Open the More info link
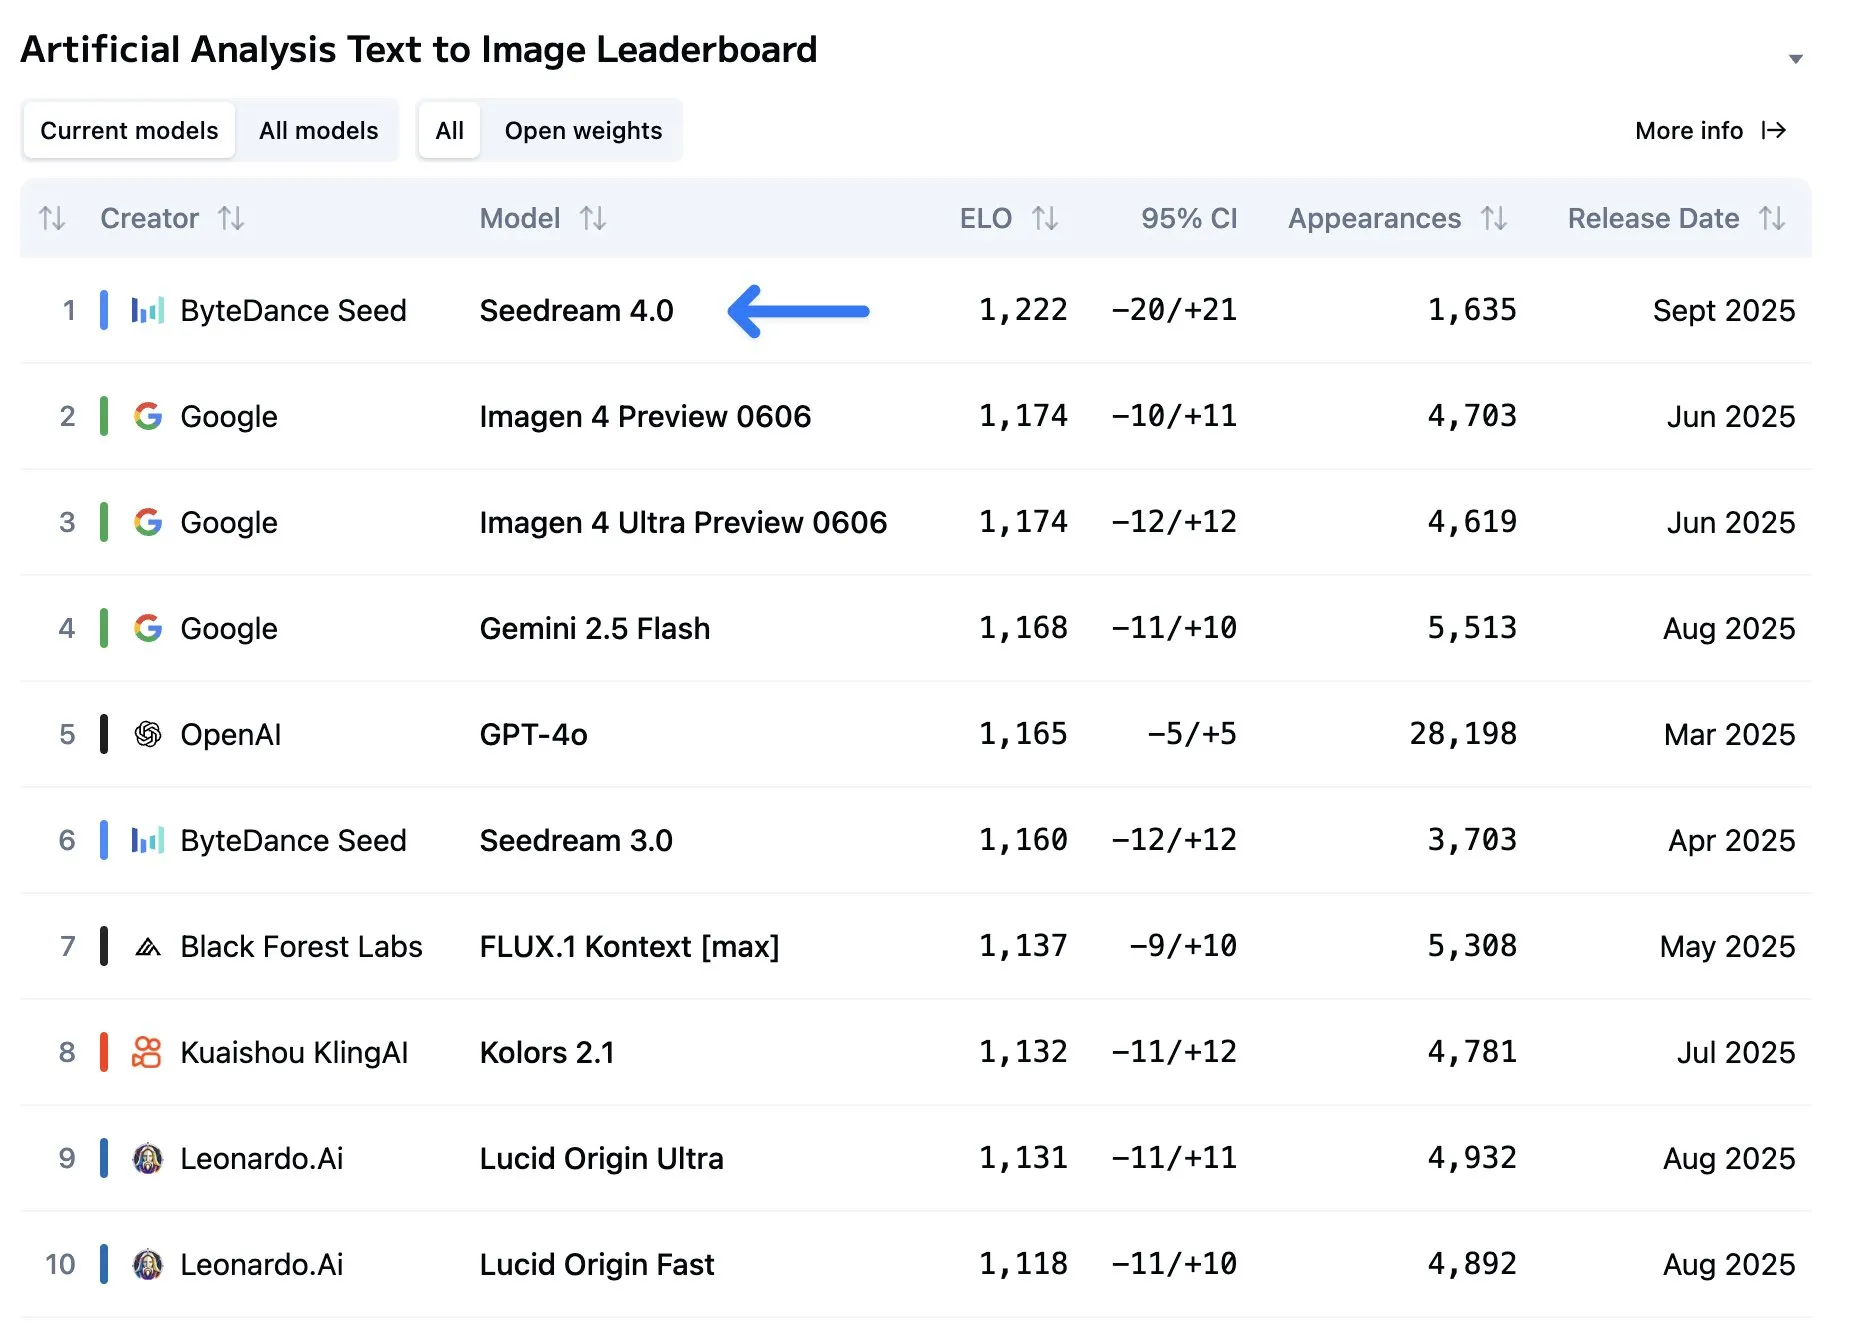The height and width of the screenshot is (1340, 1858). point(1691,130)
